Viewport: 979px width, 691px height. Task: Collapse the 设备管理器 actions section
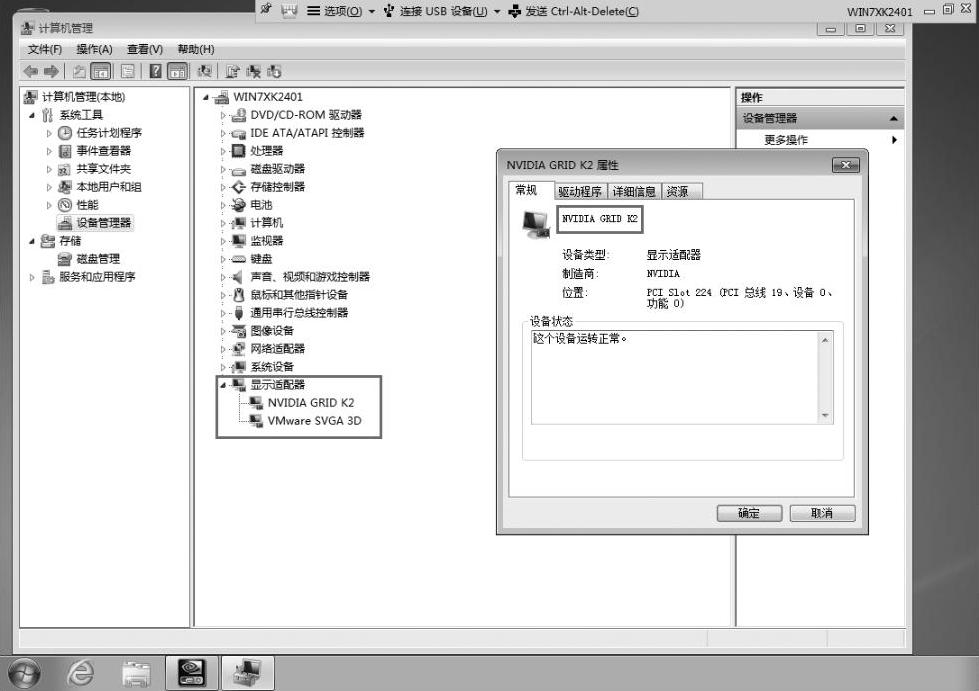[x=893, y=118]
